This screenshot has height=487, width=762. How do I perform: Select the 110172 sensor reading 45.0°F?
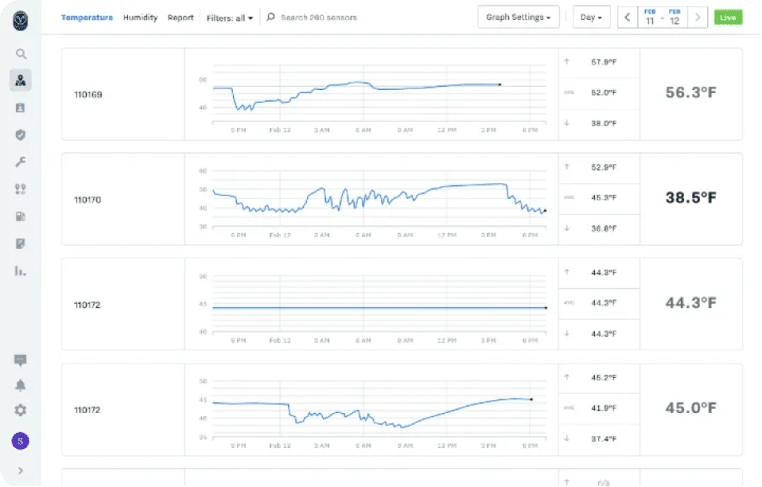(x=87, y=410)
